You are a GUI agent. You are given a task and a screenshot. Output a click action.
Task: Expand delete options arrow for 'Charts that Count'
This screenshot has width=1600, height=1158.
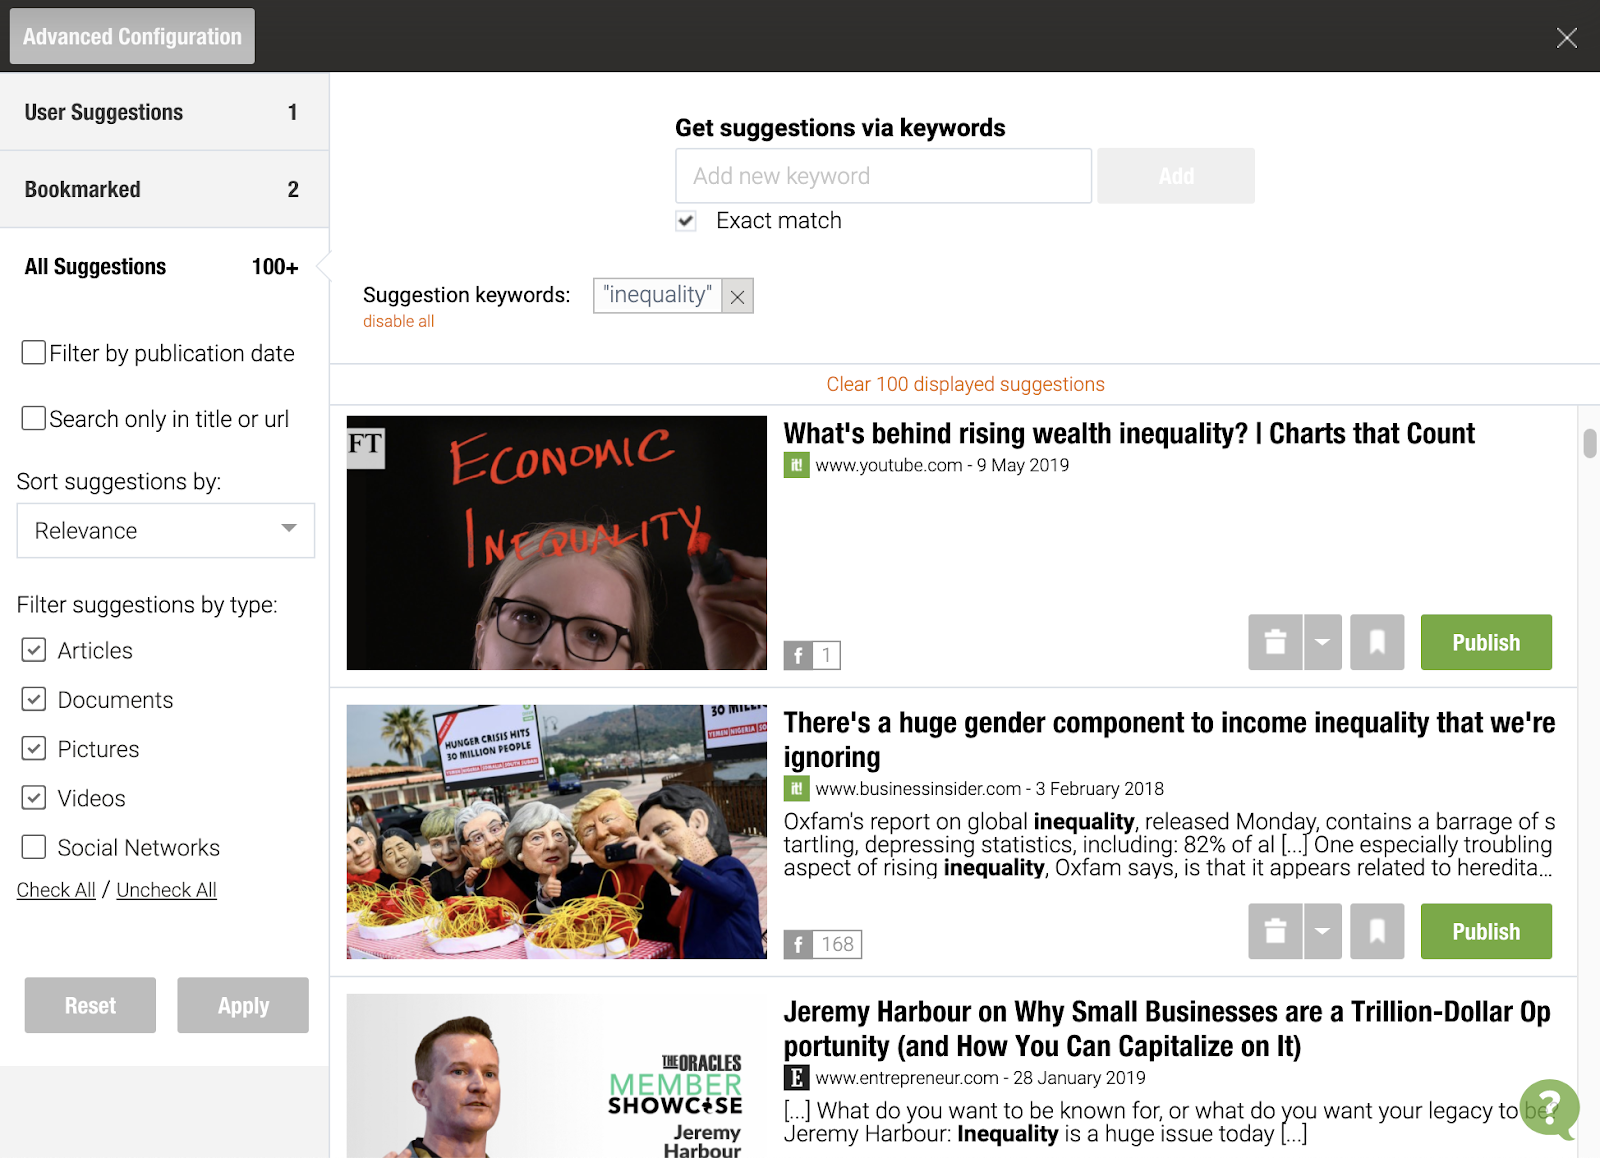(1322, 642)
